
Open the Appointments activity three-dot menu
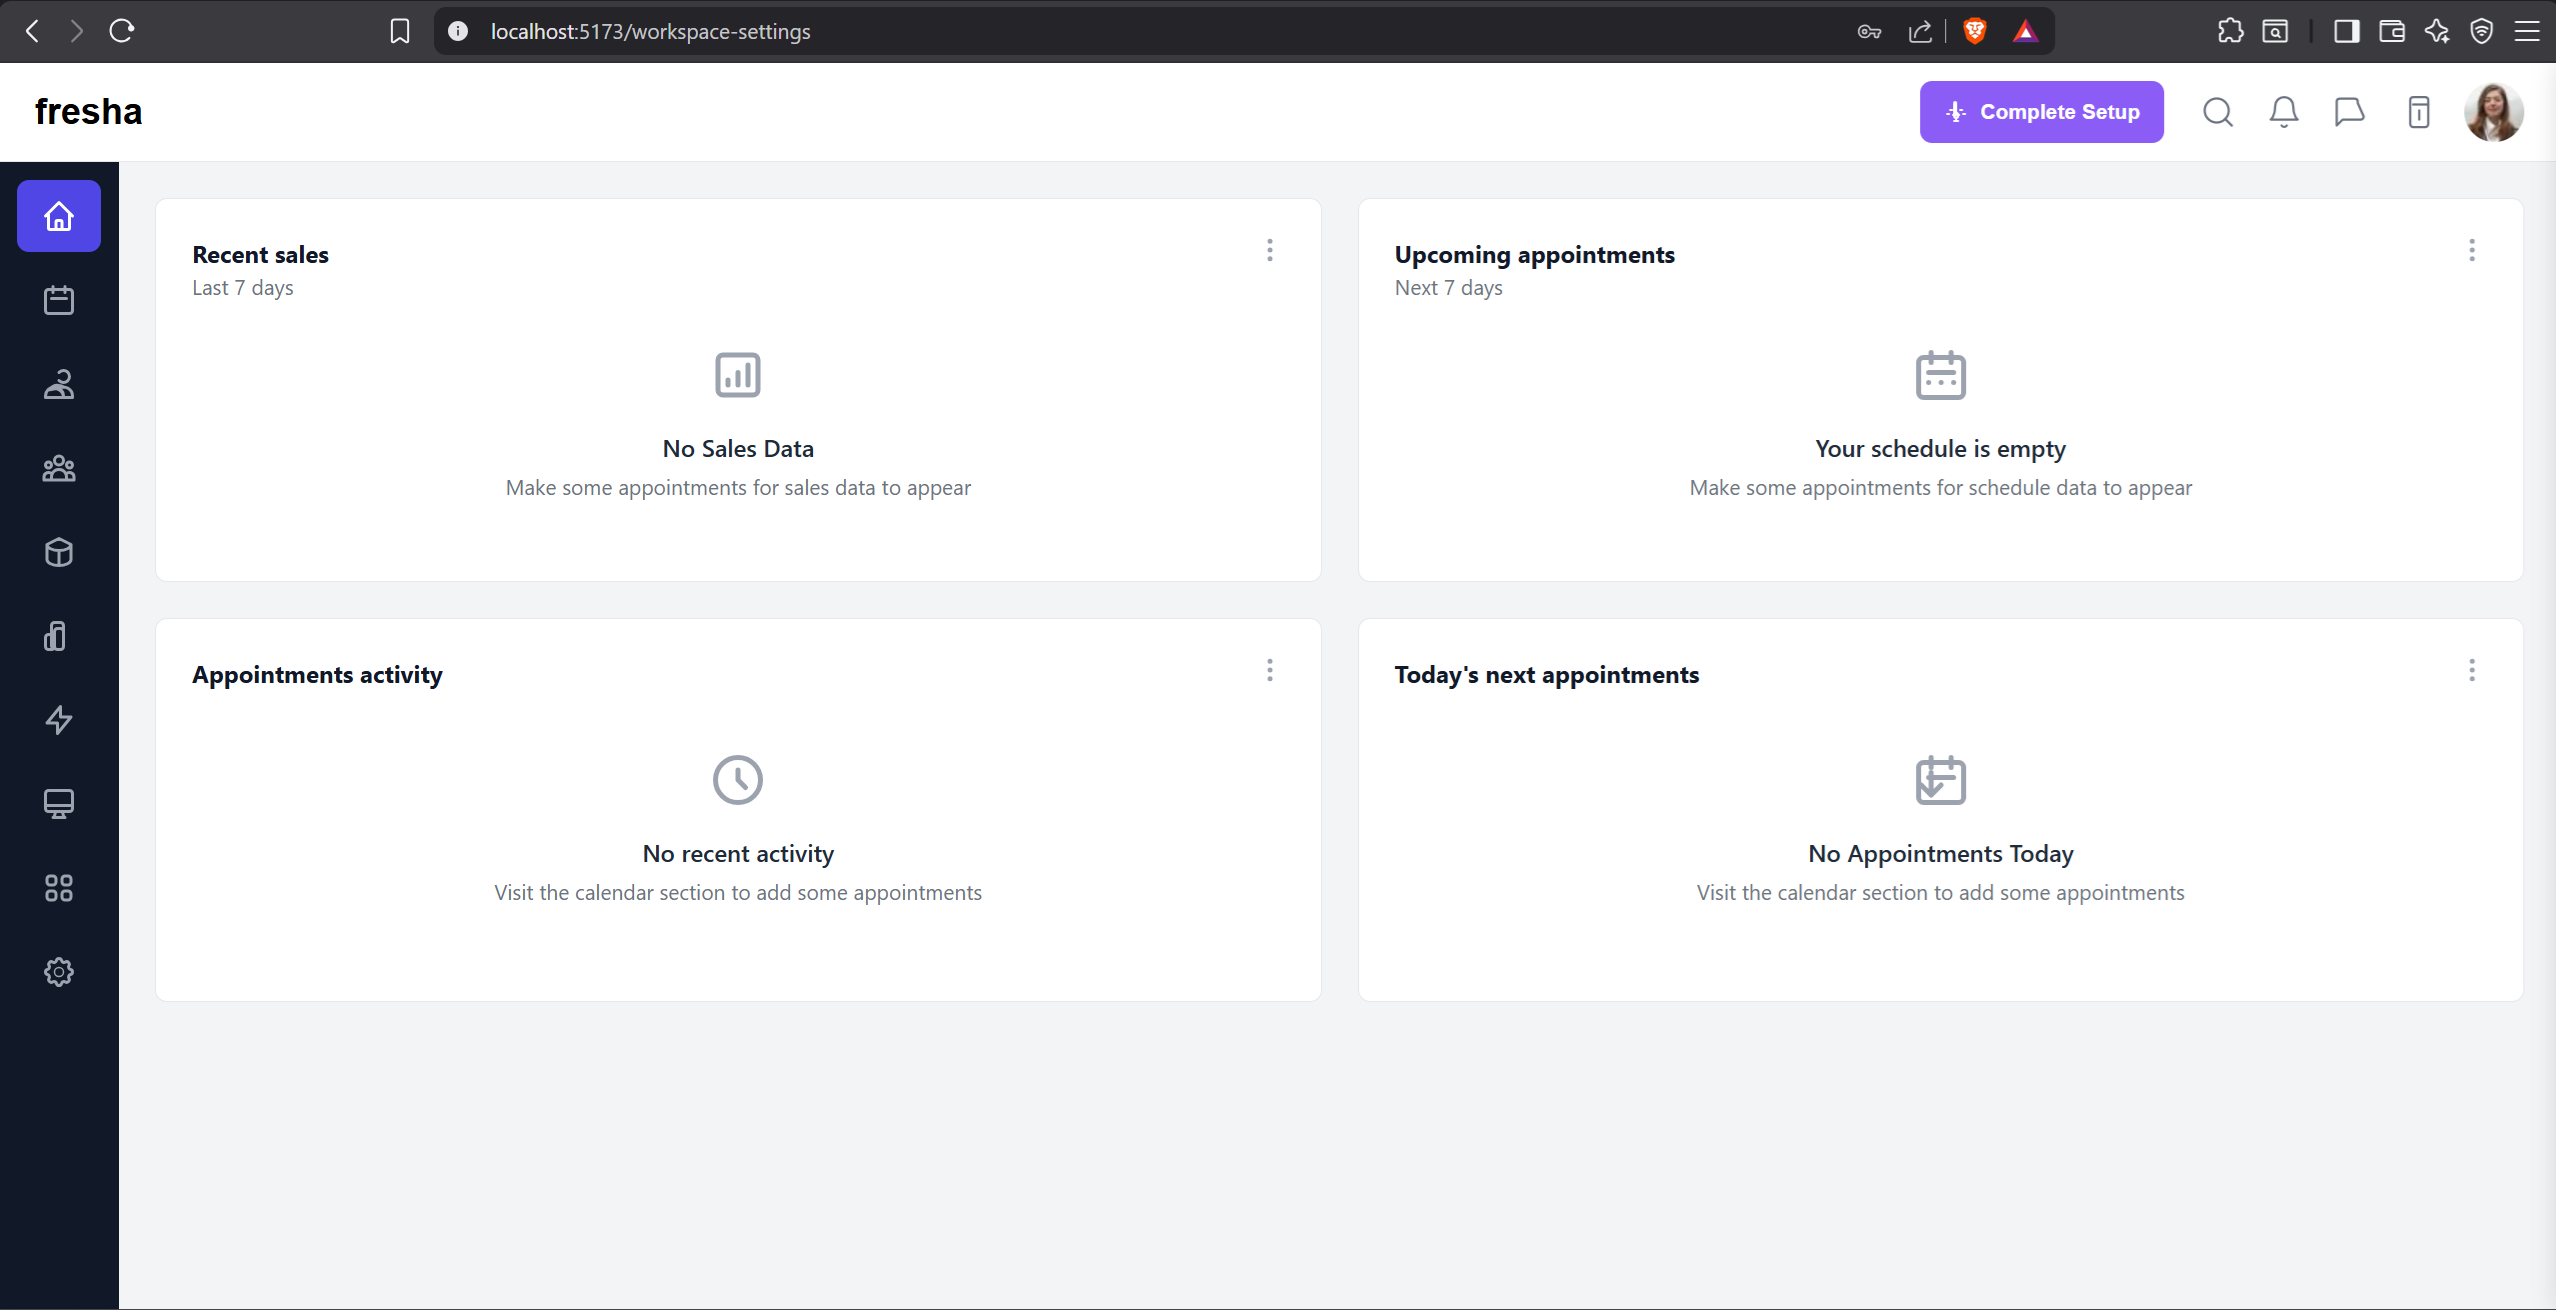[x=1270, y=670]
